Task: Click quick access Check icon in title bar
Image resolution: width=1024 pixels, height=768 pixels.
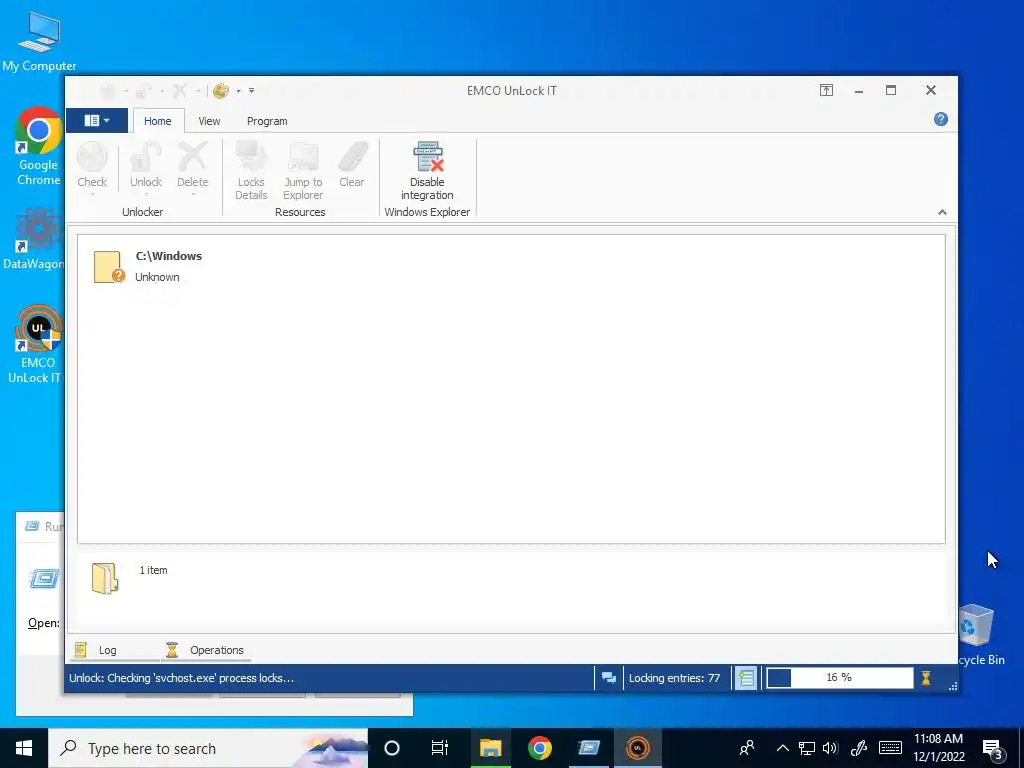Action: click(x=109, y=91)
